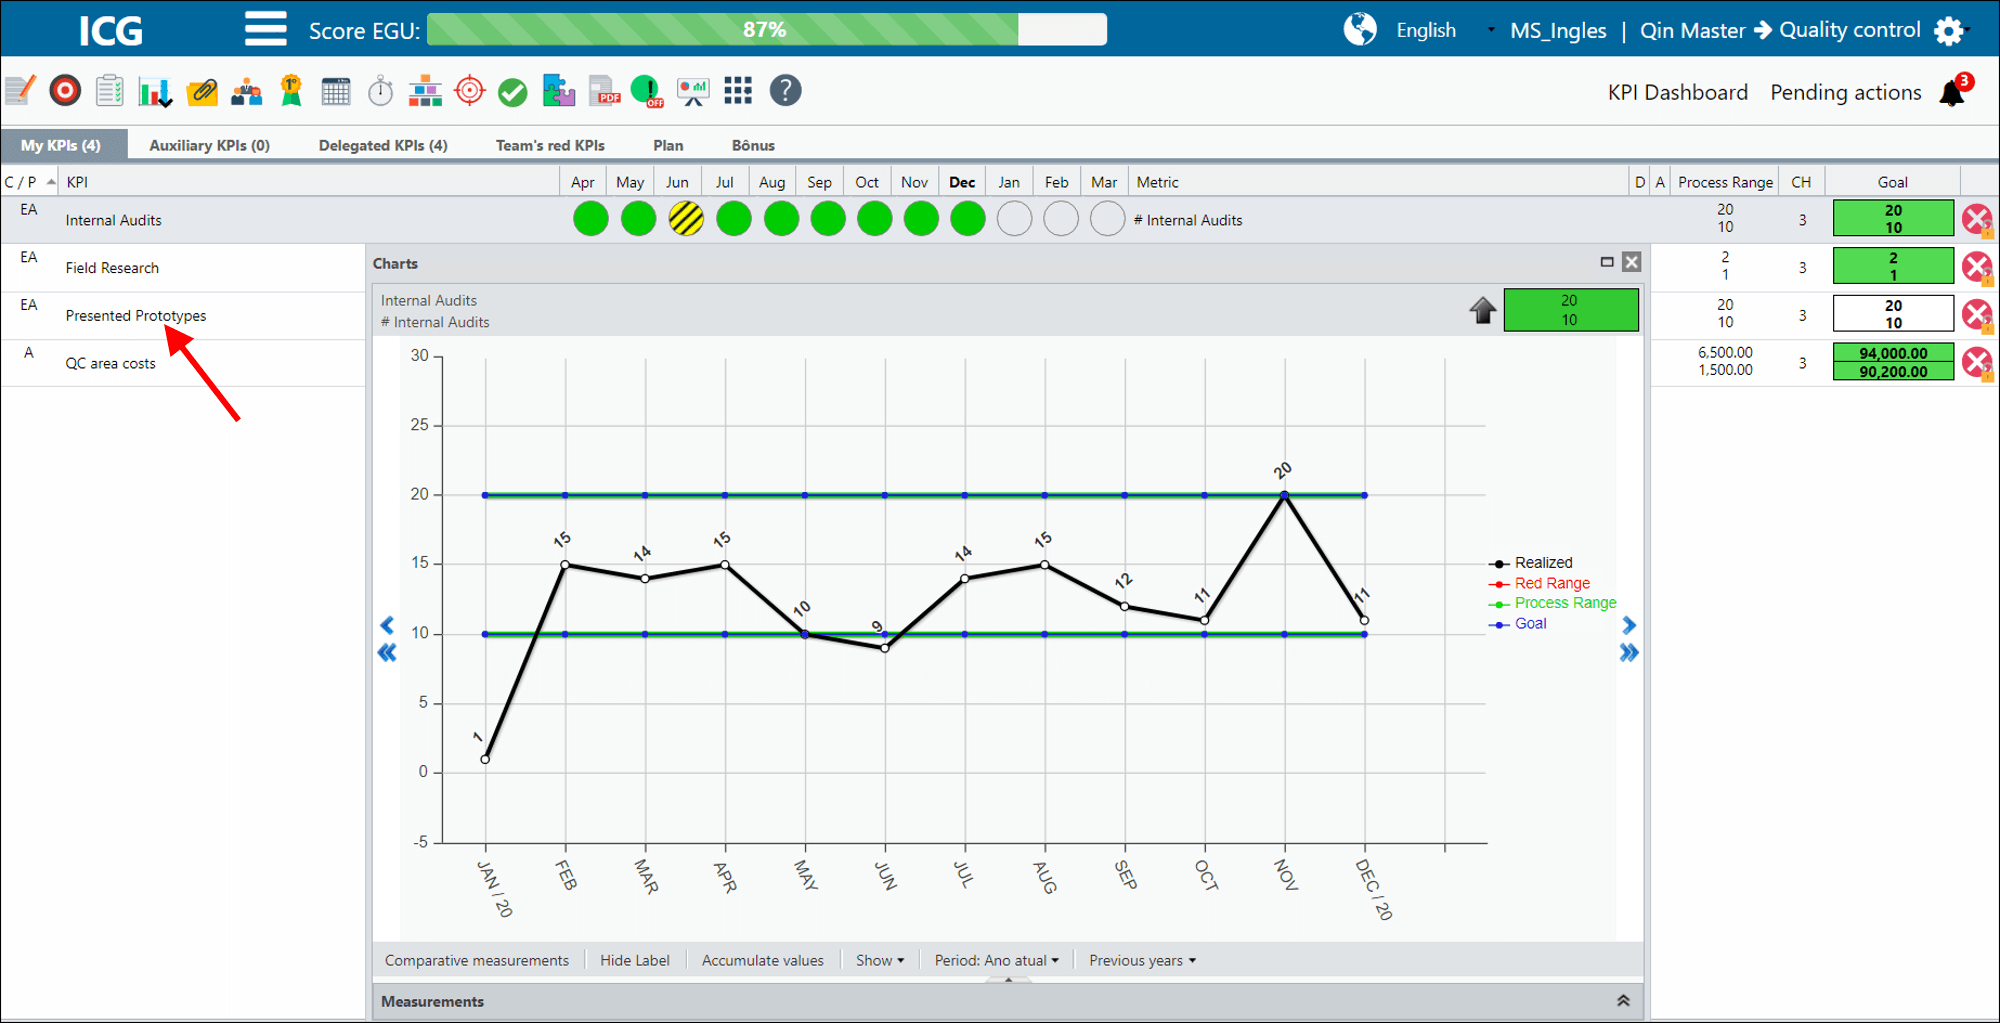Open the hamburger main menu
This screenshot has width=2000, height=1023.
265,29
